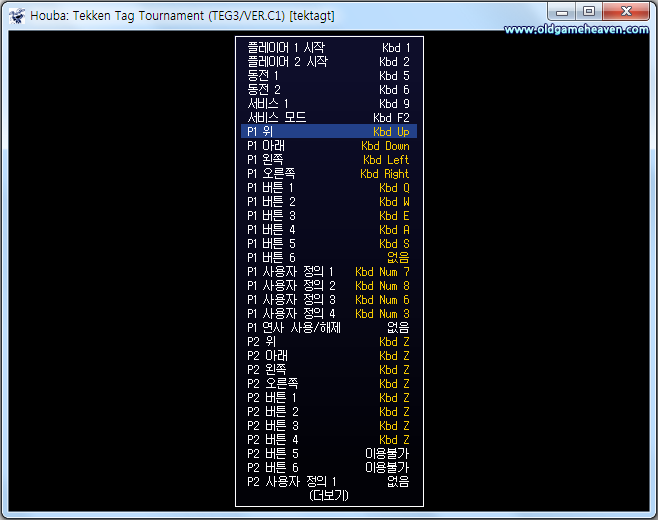Select the '동전 2' input row
Image resolution: width=658 pixels, height=520 pixels.
[x=329, y=89]
